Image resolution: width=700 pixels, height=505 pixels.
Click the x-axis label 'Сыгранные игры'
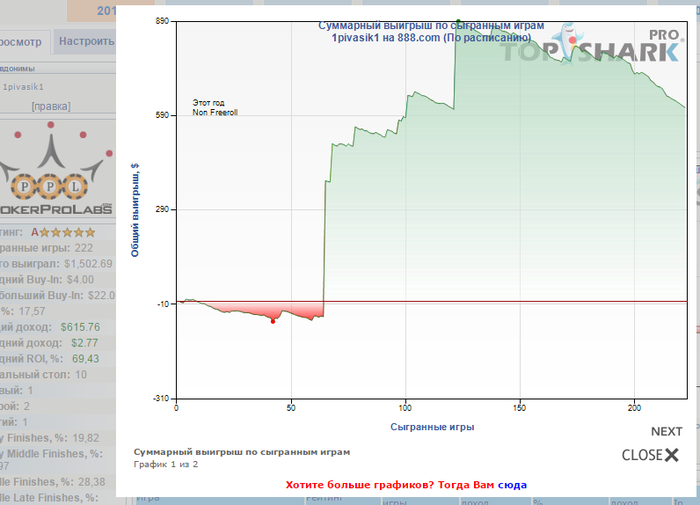(x=432, y=427)
